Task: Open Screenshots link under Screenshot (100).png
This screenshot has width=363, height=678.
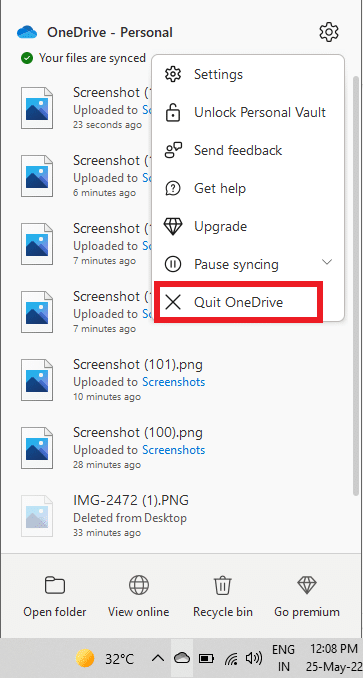Action: pos(174,450)
